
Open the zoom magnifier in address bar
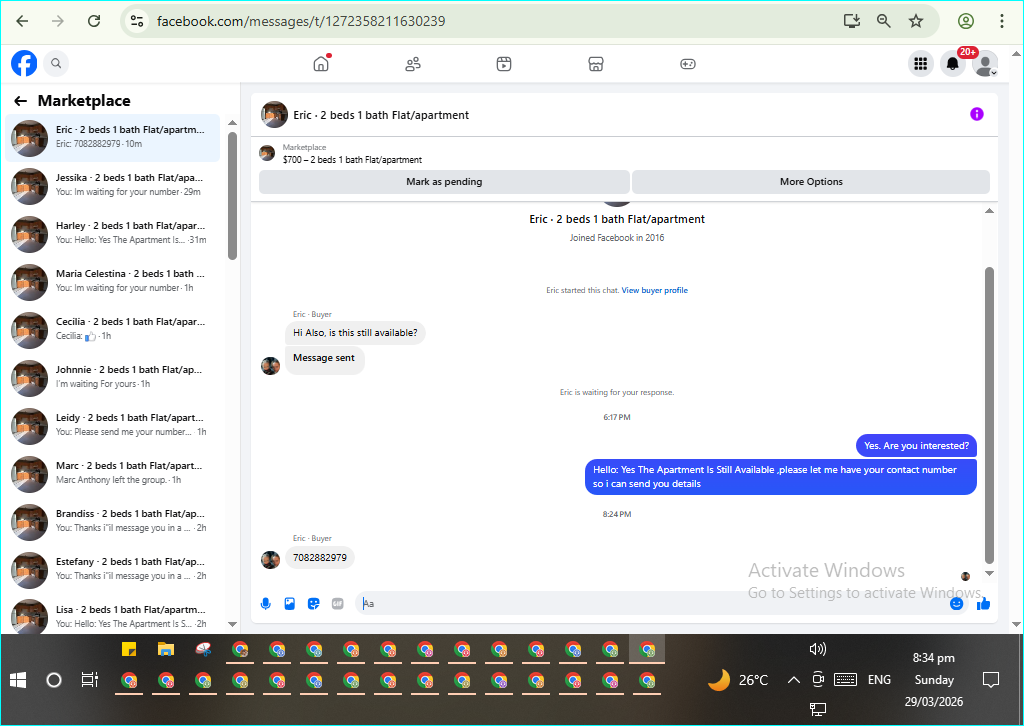(884, 21)
